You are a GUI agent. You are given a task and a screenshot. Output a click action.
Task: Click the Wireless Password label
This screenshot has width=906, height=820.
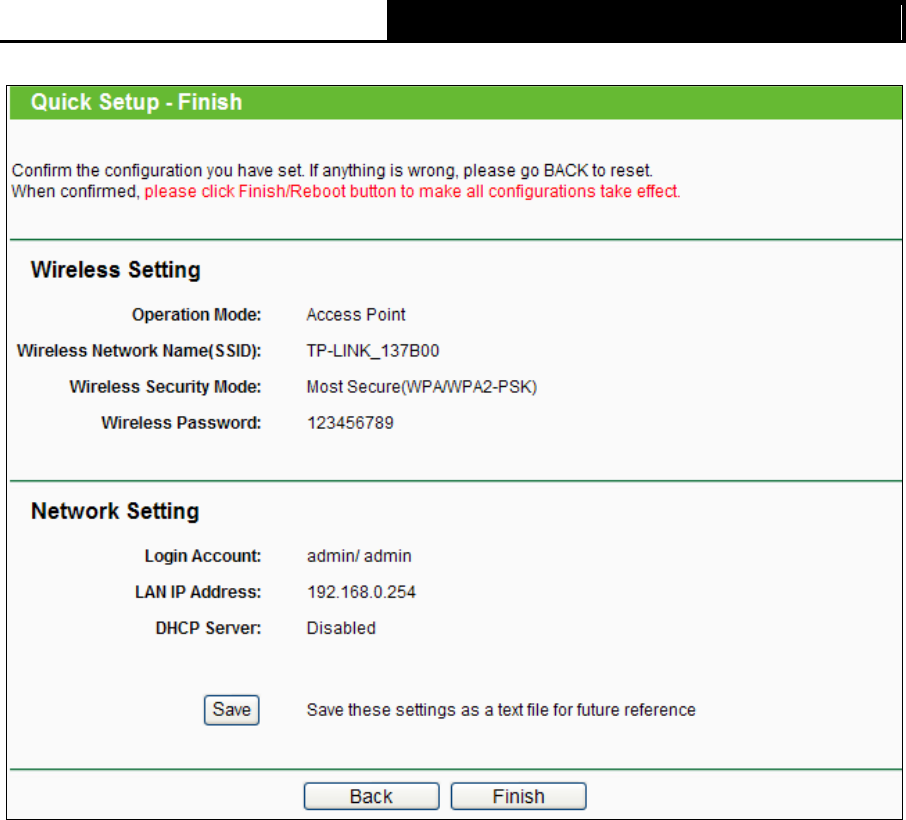[181, 423]
